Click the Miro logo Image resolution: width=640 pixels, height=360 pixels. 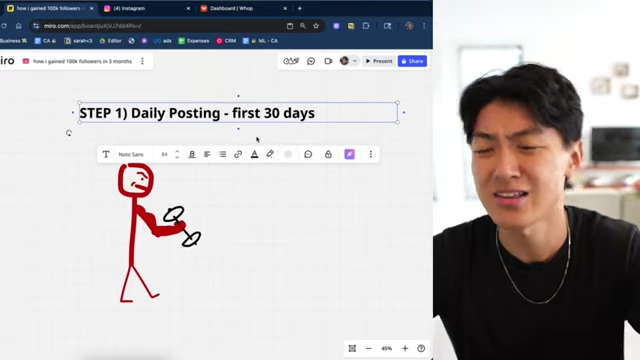tap(7, 61)
